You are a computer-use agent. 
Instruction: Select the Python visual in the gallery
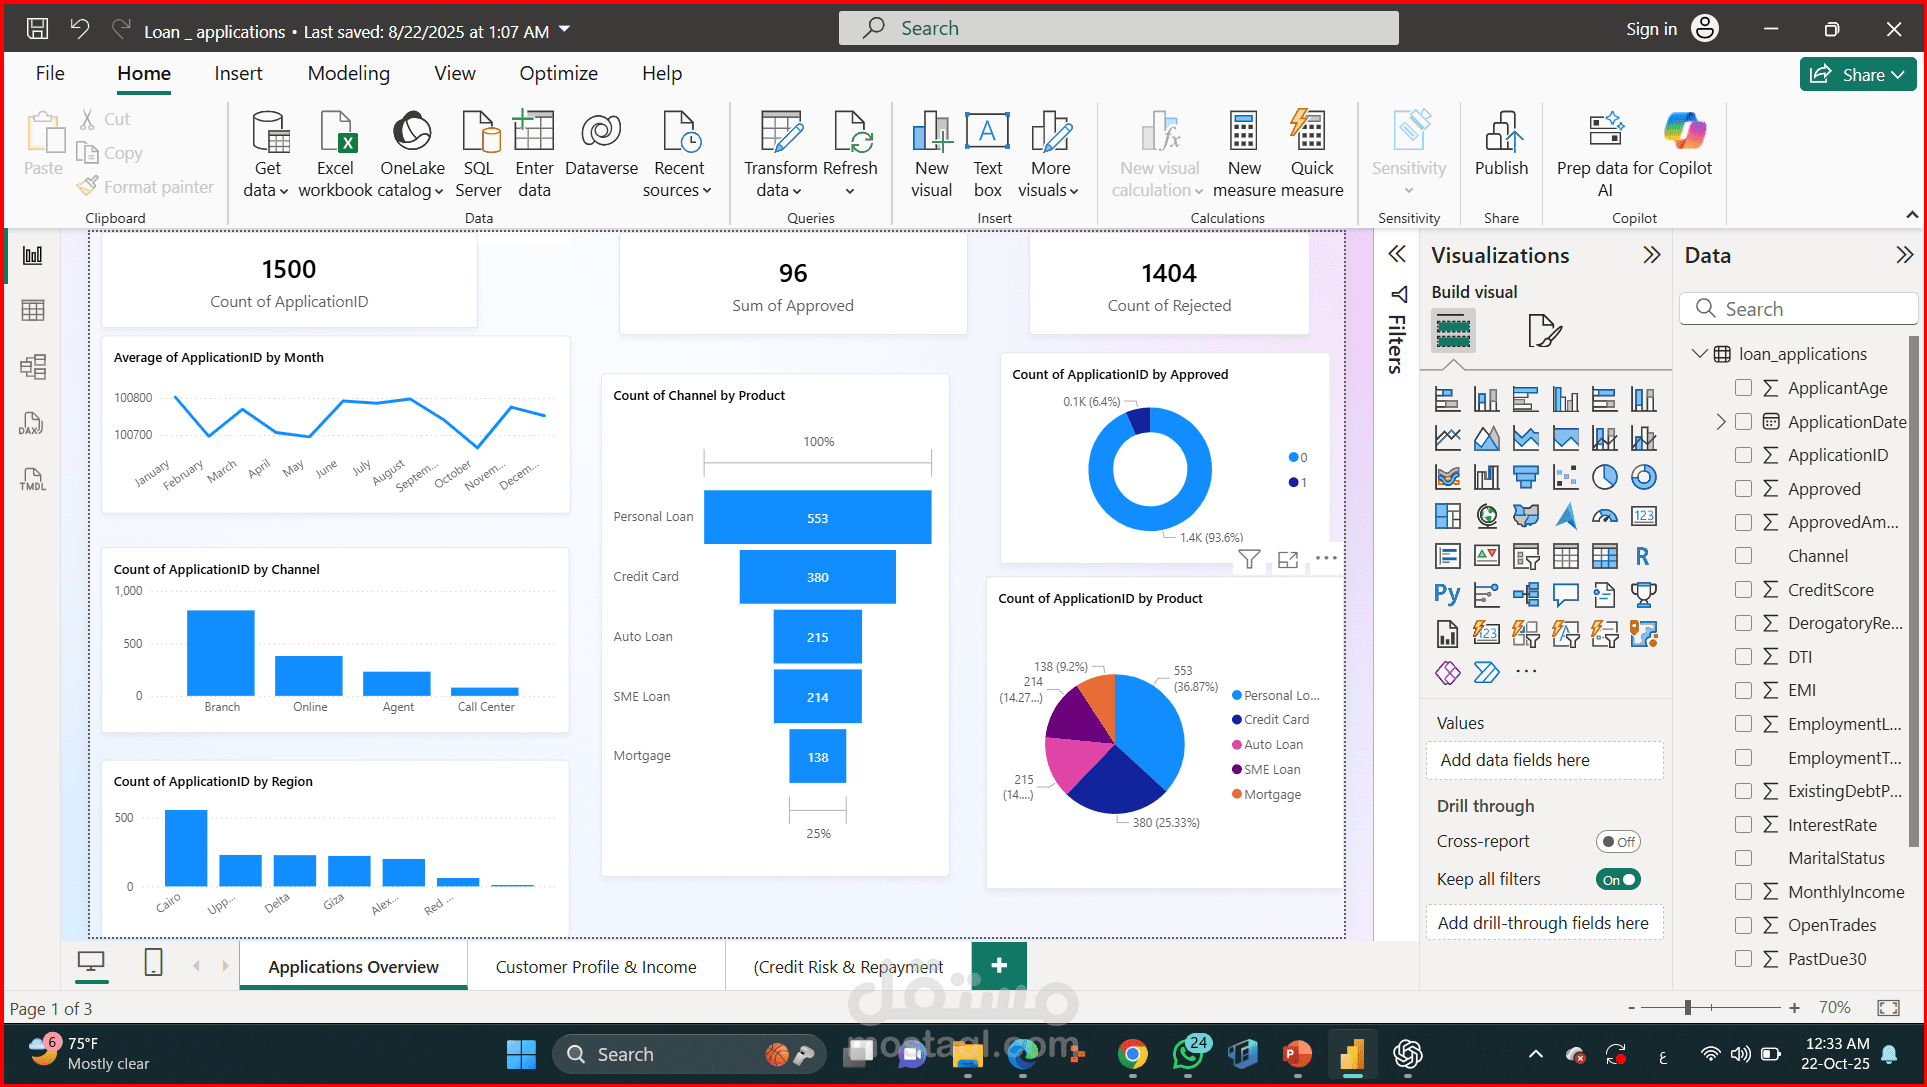pyautogui.click(x=1447, y=594)
